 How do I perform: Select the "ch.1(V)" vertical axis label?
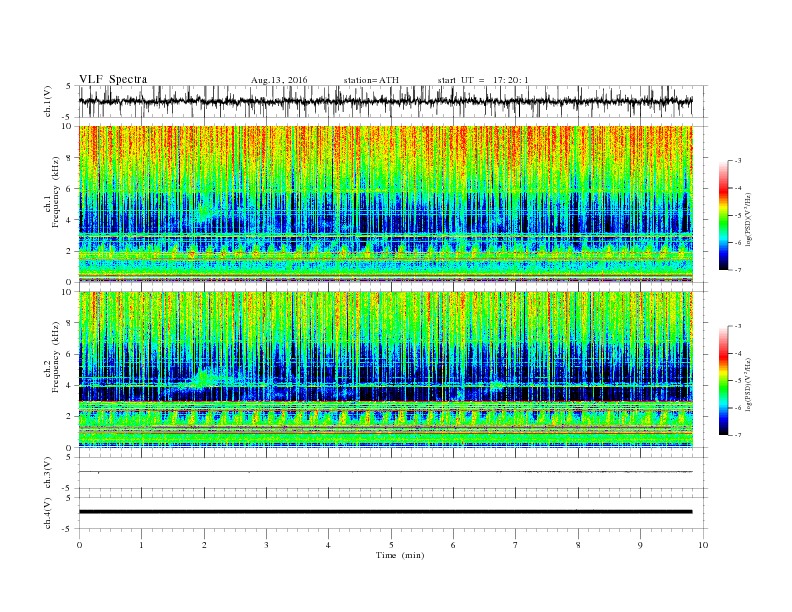[48, 102]
